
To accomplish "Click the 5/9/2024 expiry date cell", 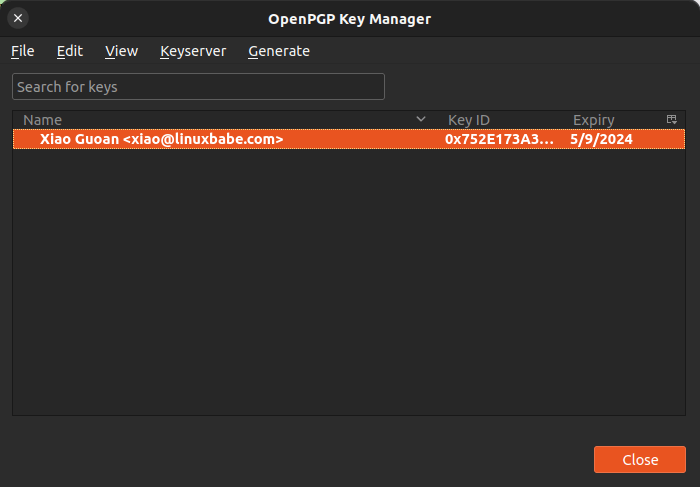I will [x=601, y=139].
